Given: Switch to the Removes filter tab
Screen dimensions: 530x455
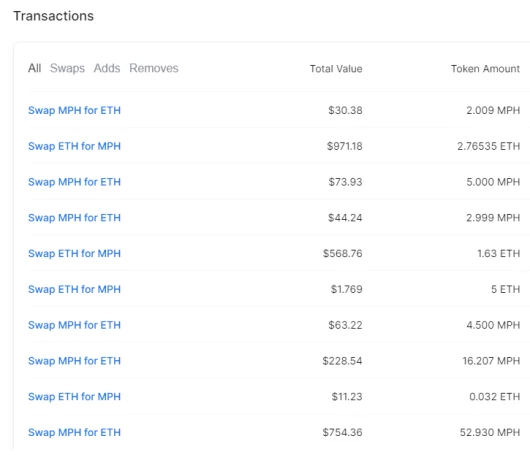Looking at the screenshot, I should pyautogui.click(x=154, y=68).
